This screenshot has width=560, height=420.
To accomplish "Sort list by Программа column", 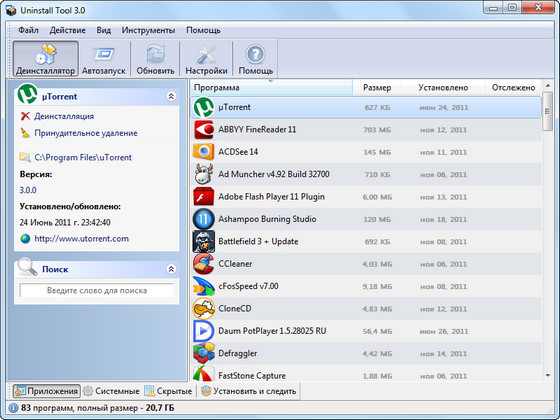I will click(271, 88).
